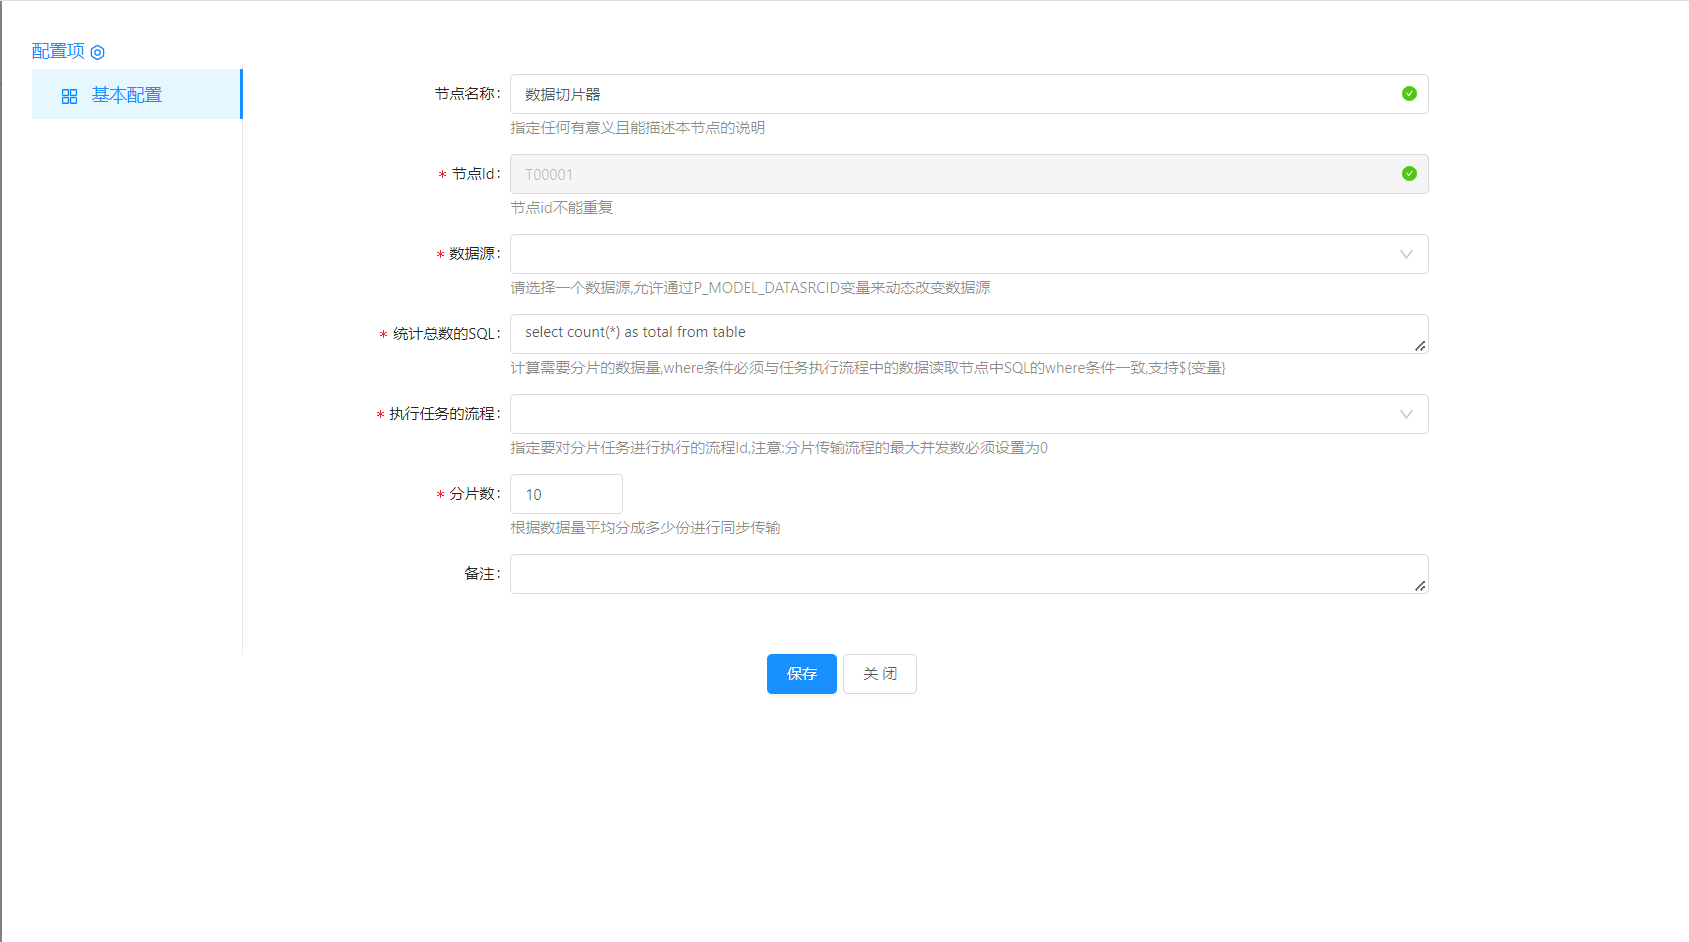This screenshot has width=1689, height=942.
Task: Click the 配置项 header text
Action: pos(58,51)
